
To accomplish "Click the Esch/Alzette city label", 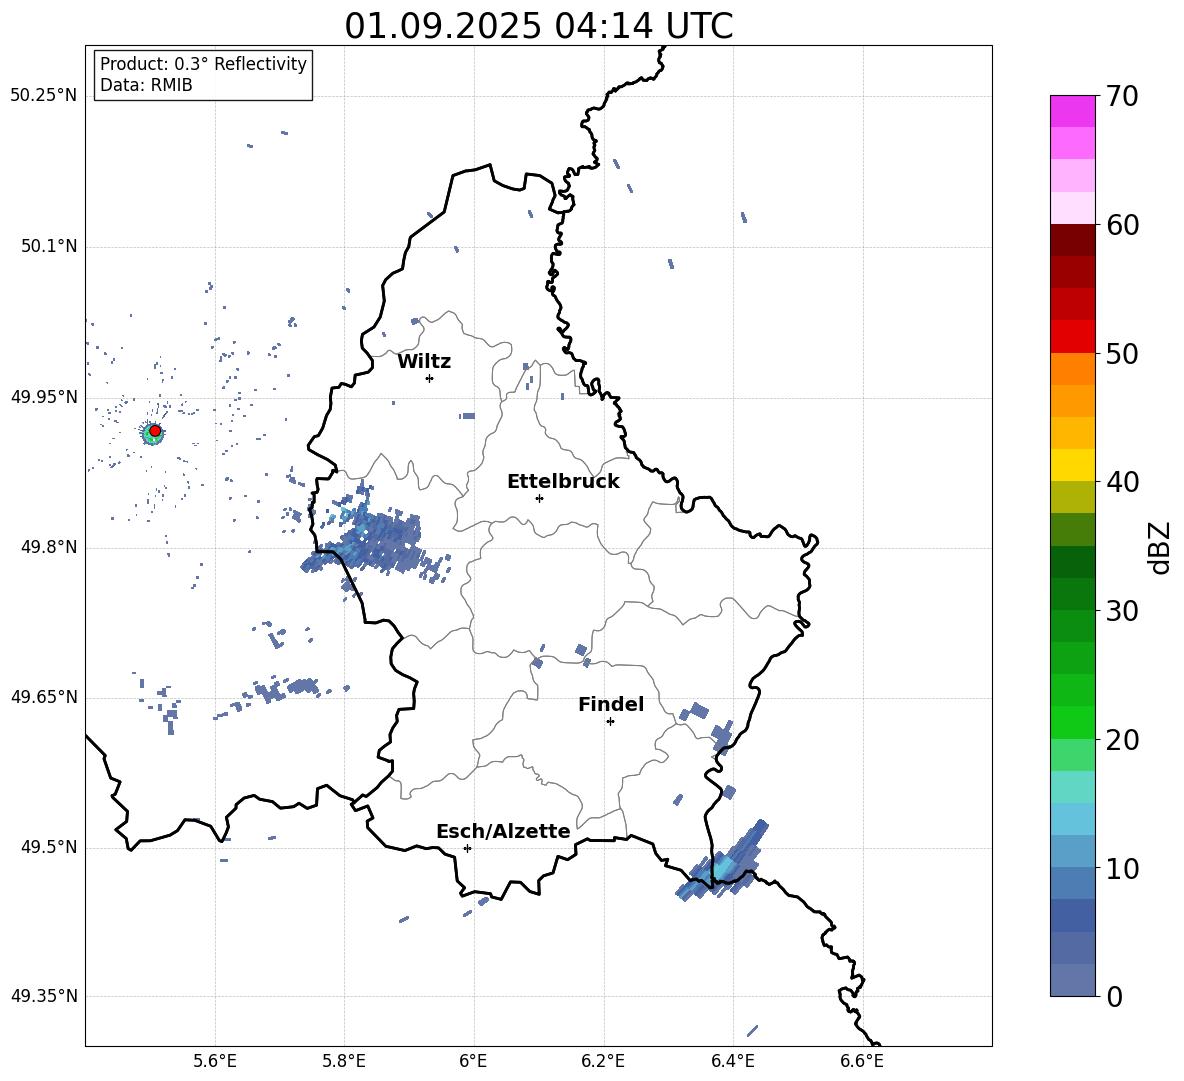I will (503, 831).
